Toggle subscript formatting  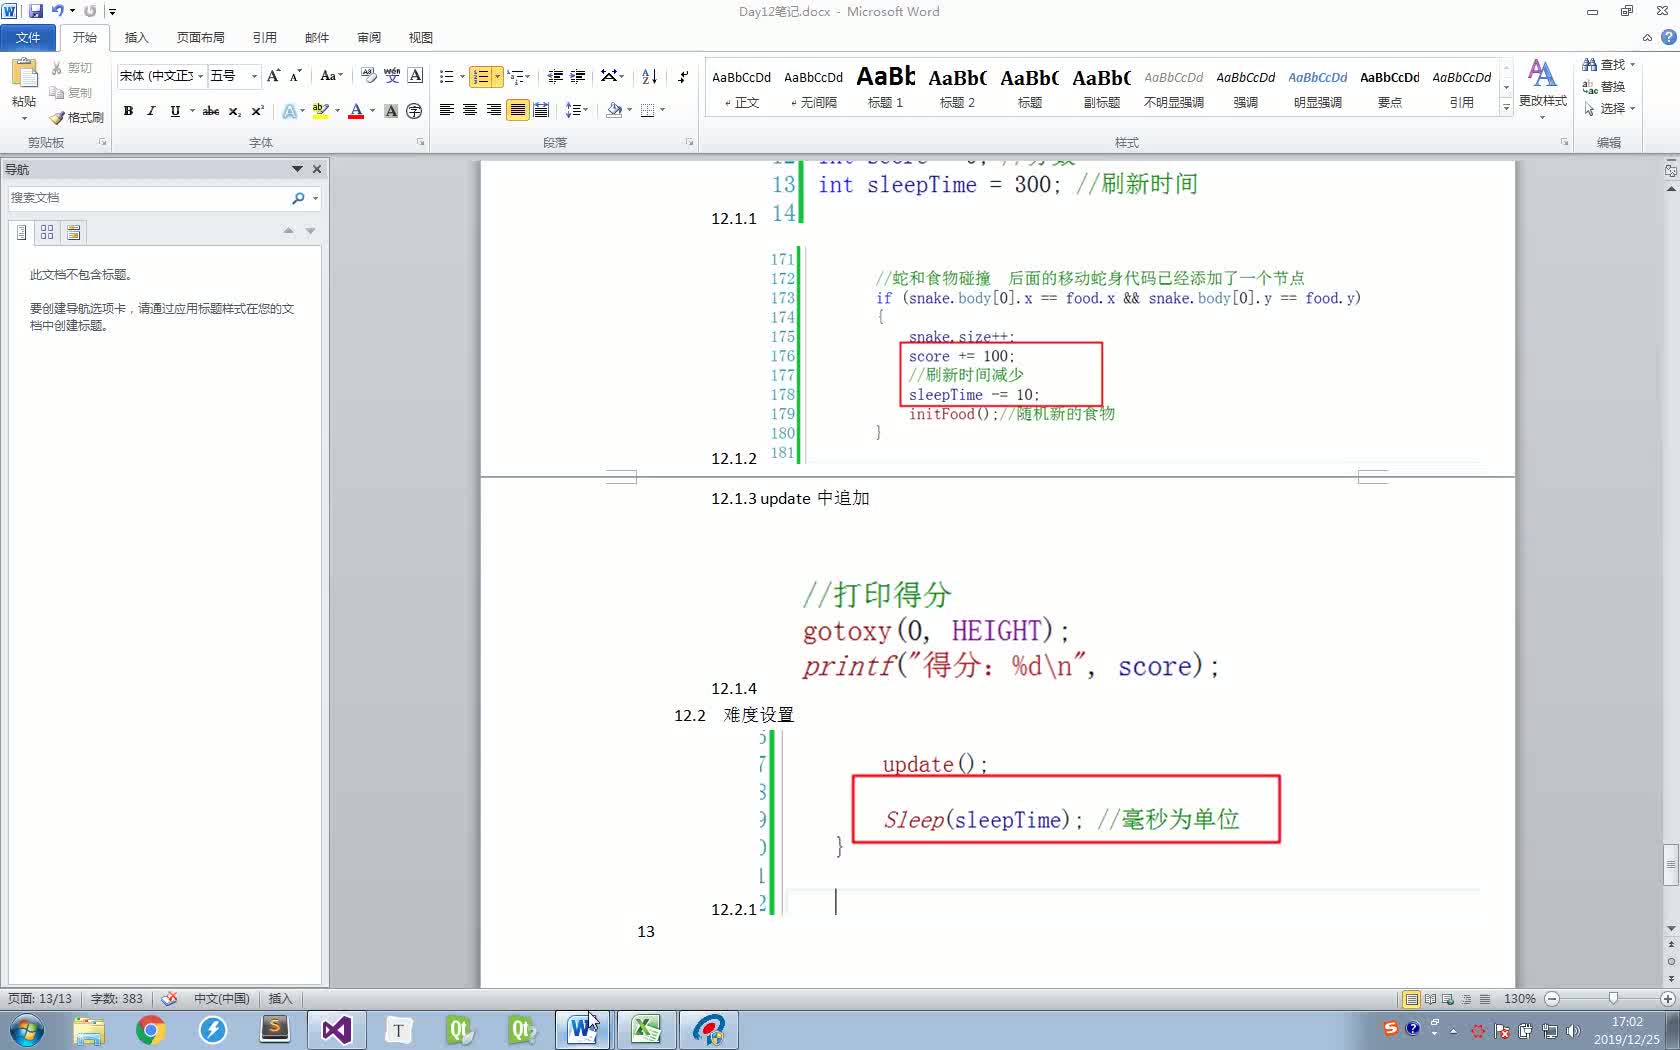(x=234, y=111)
